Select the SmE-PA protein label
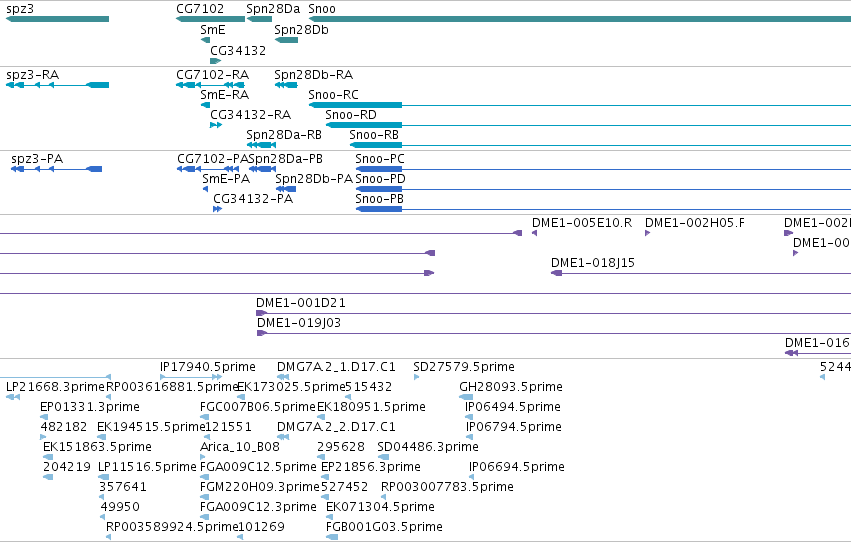 click(x=226, y=179)
